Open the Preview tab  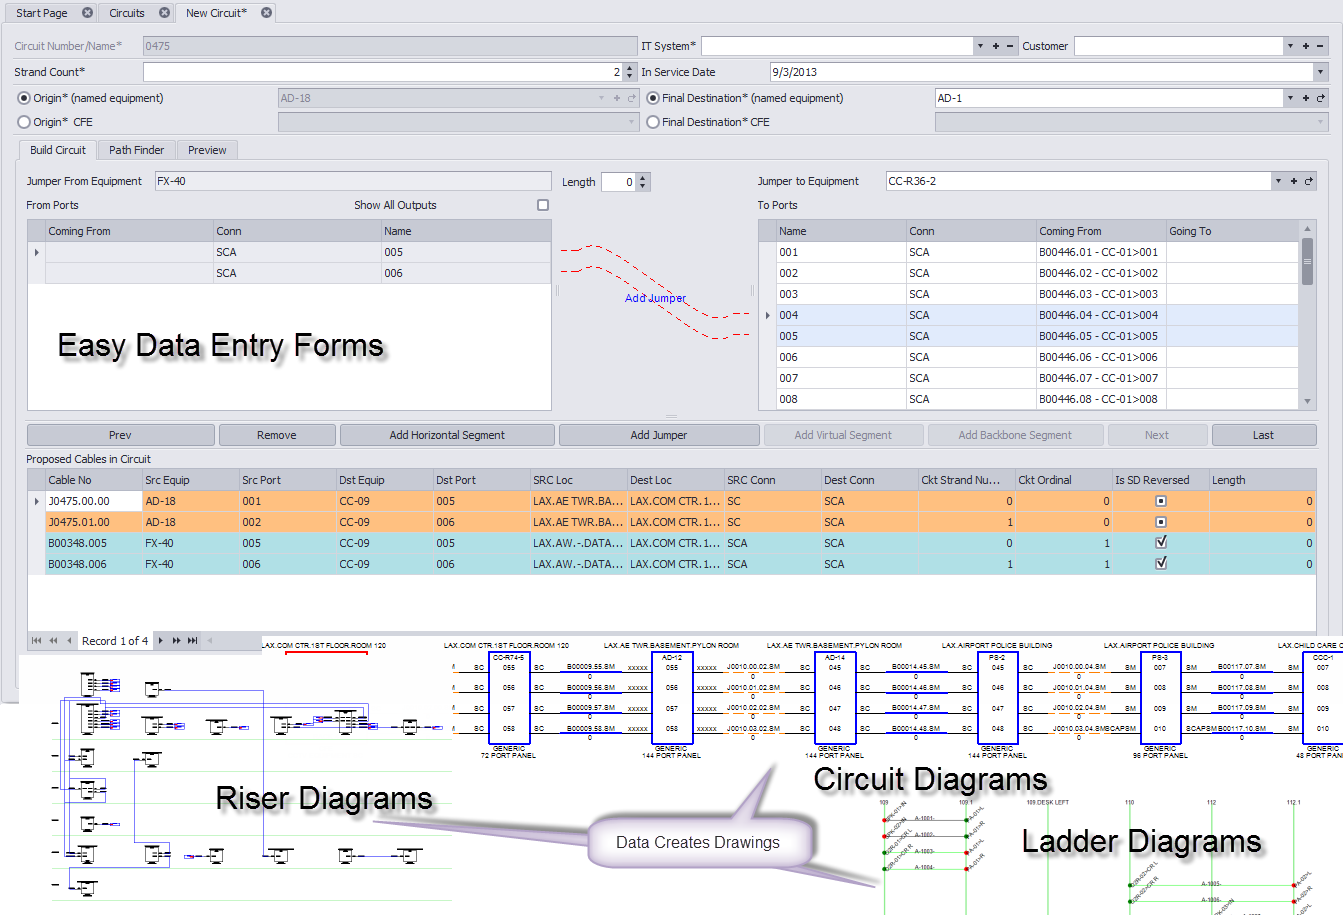[x=206, y=150]
